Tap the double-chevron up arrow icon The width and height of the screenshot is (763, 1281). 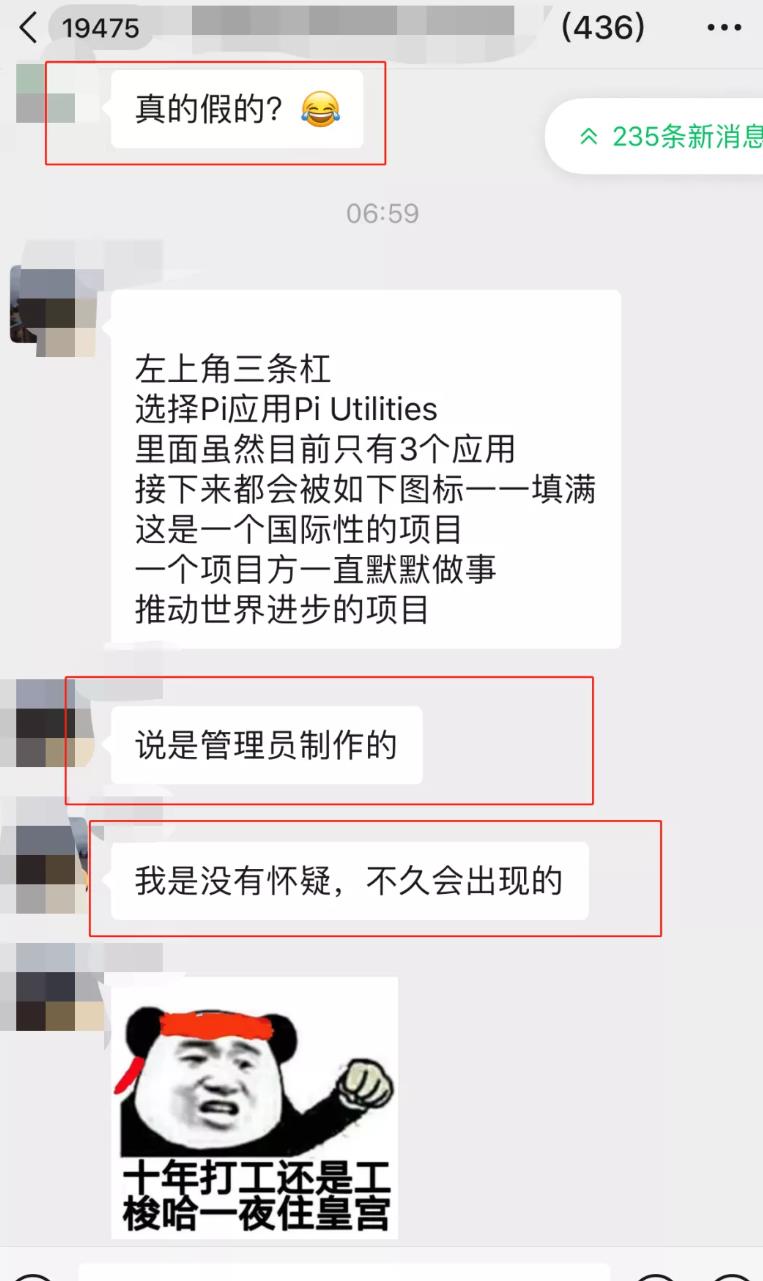[589, 137]
